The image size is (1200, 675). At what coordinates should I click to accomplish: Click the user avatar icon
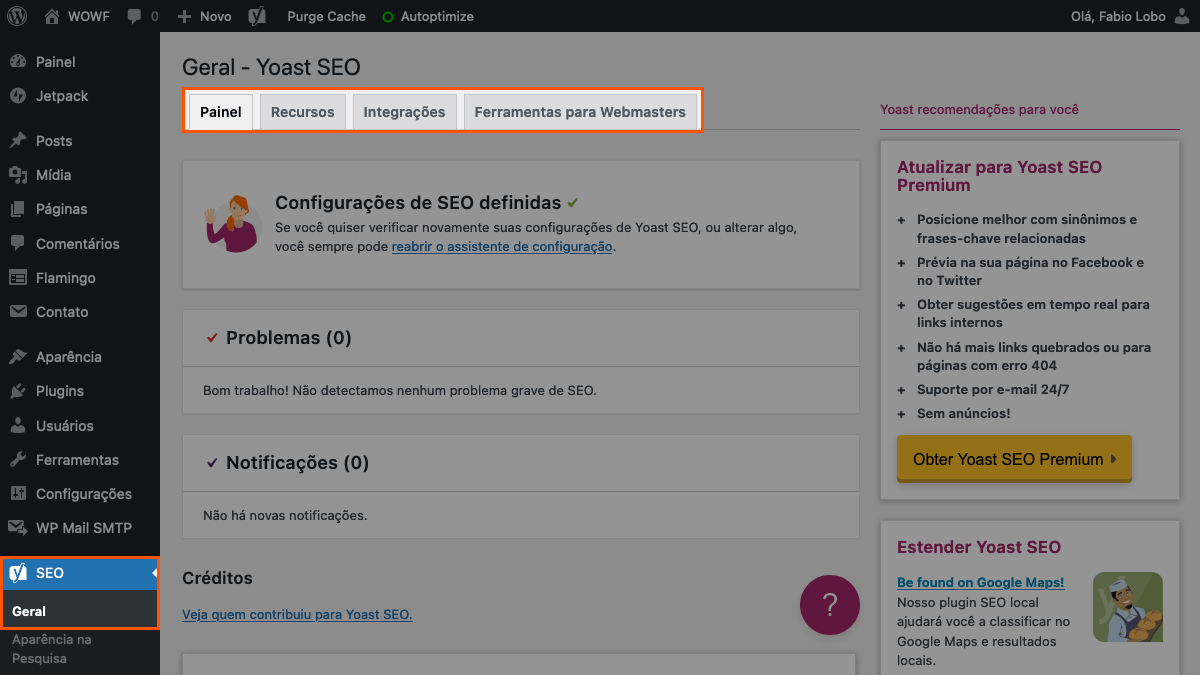tap(1182, 16)
